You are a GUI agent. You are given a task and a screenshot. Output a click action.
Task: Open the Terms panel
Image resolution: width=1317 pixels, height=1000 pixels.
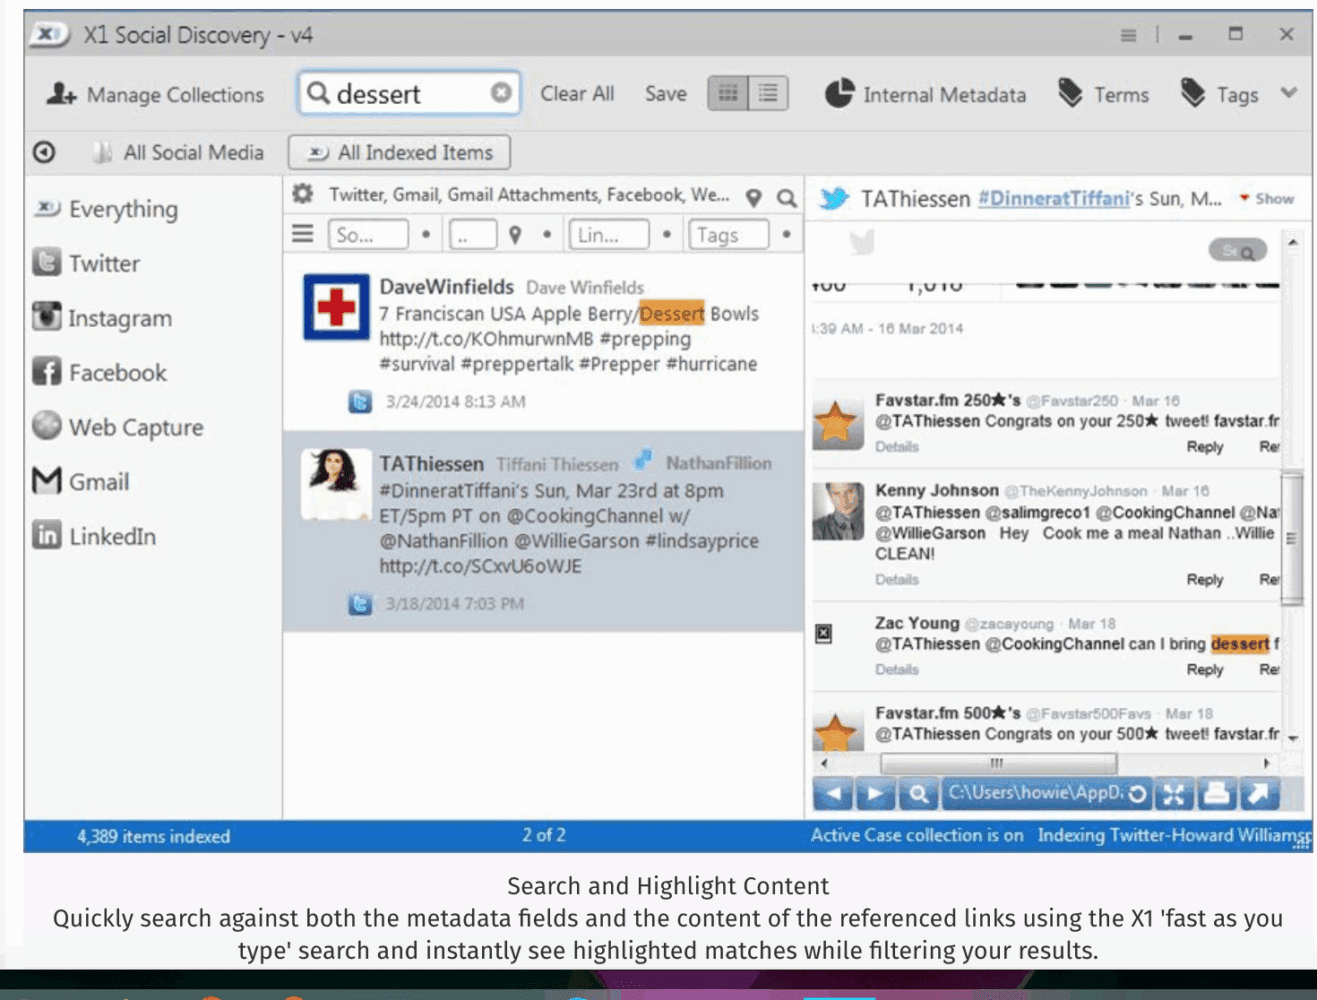(1104, 94)
